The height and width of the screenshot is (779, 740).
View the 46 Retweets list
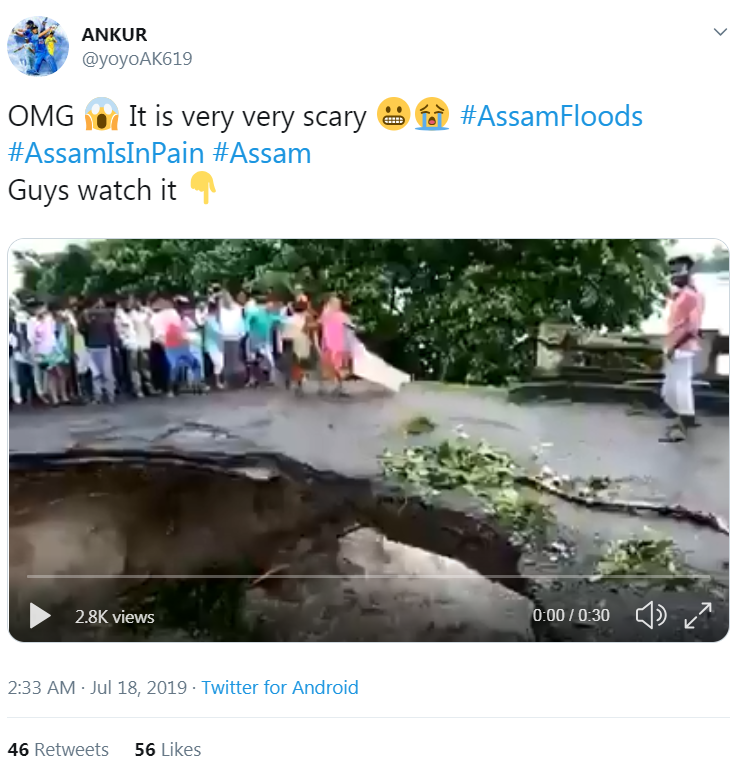click(58, 749)
